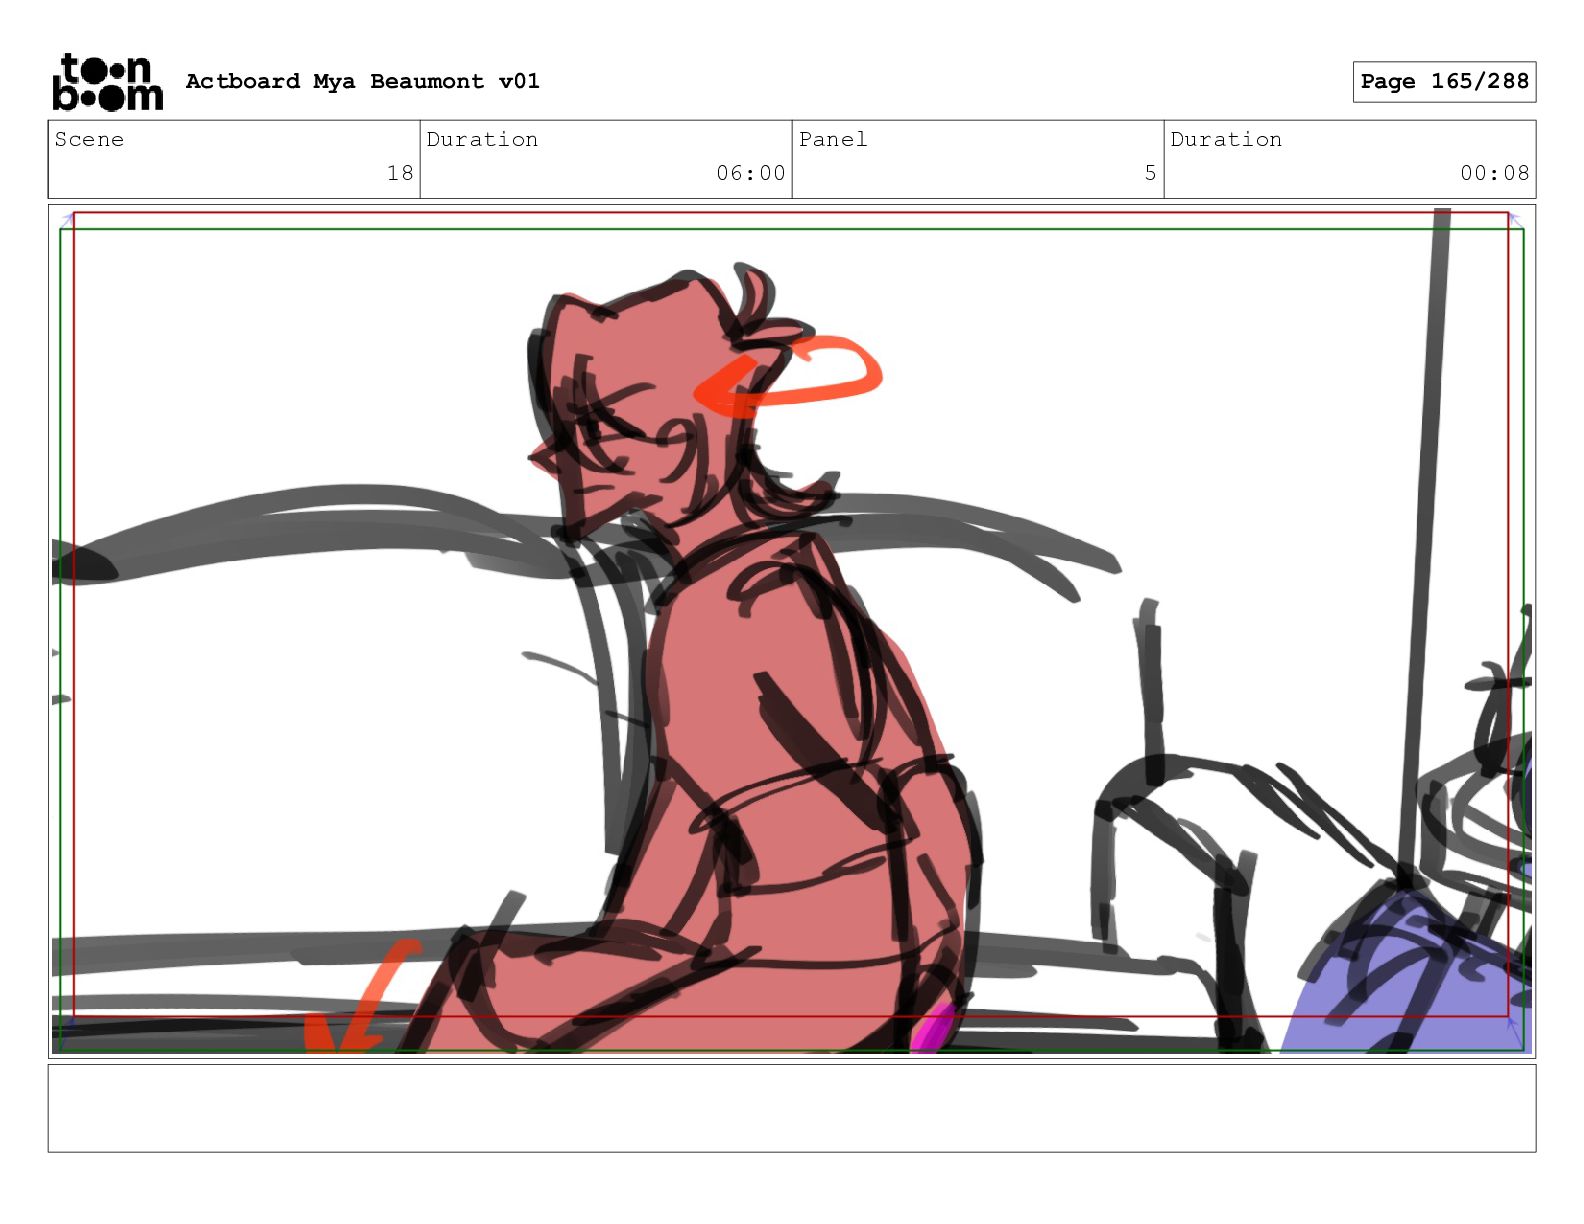Click the 'Page 165/288' page number box

click(1444, 82)
